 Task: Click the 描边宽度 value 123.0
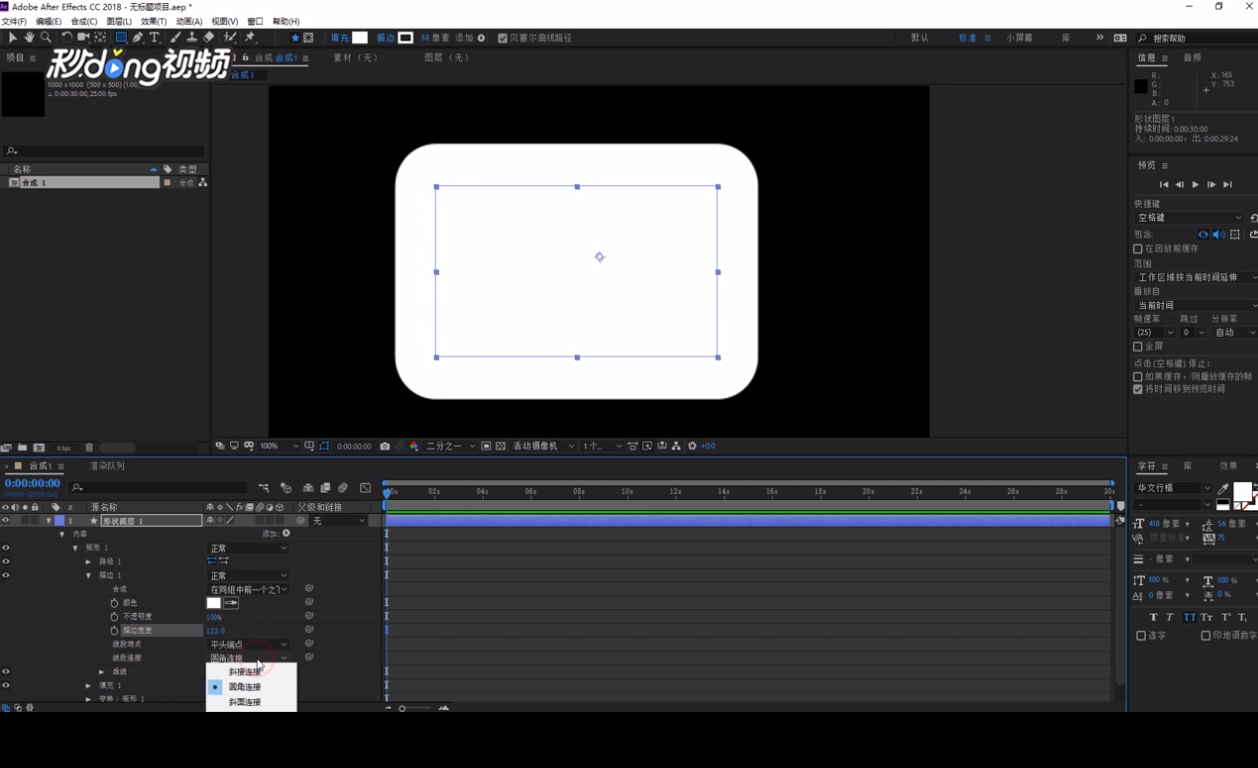[215, 631]
